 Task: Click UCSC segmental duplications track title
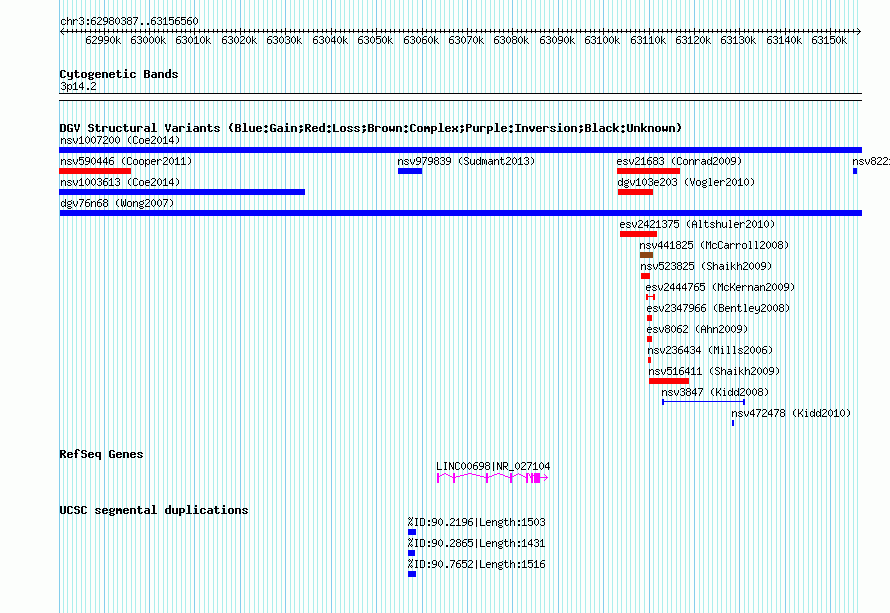click(x=154, y=510)
